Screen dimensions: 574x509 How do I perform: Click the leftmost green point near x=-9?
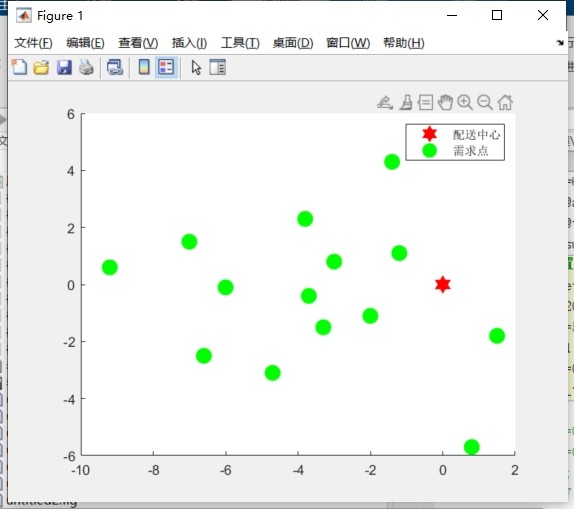[x=109, y=267]
